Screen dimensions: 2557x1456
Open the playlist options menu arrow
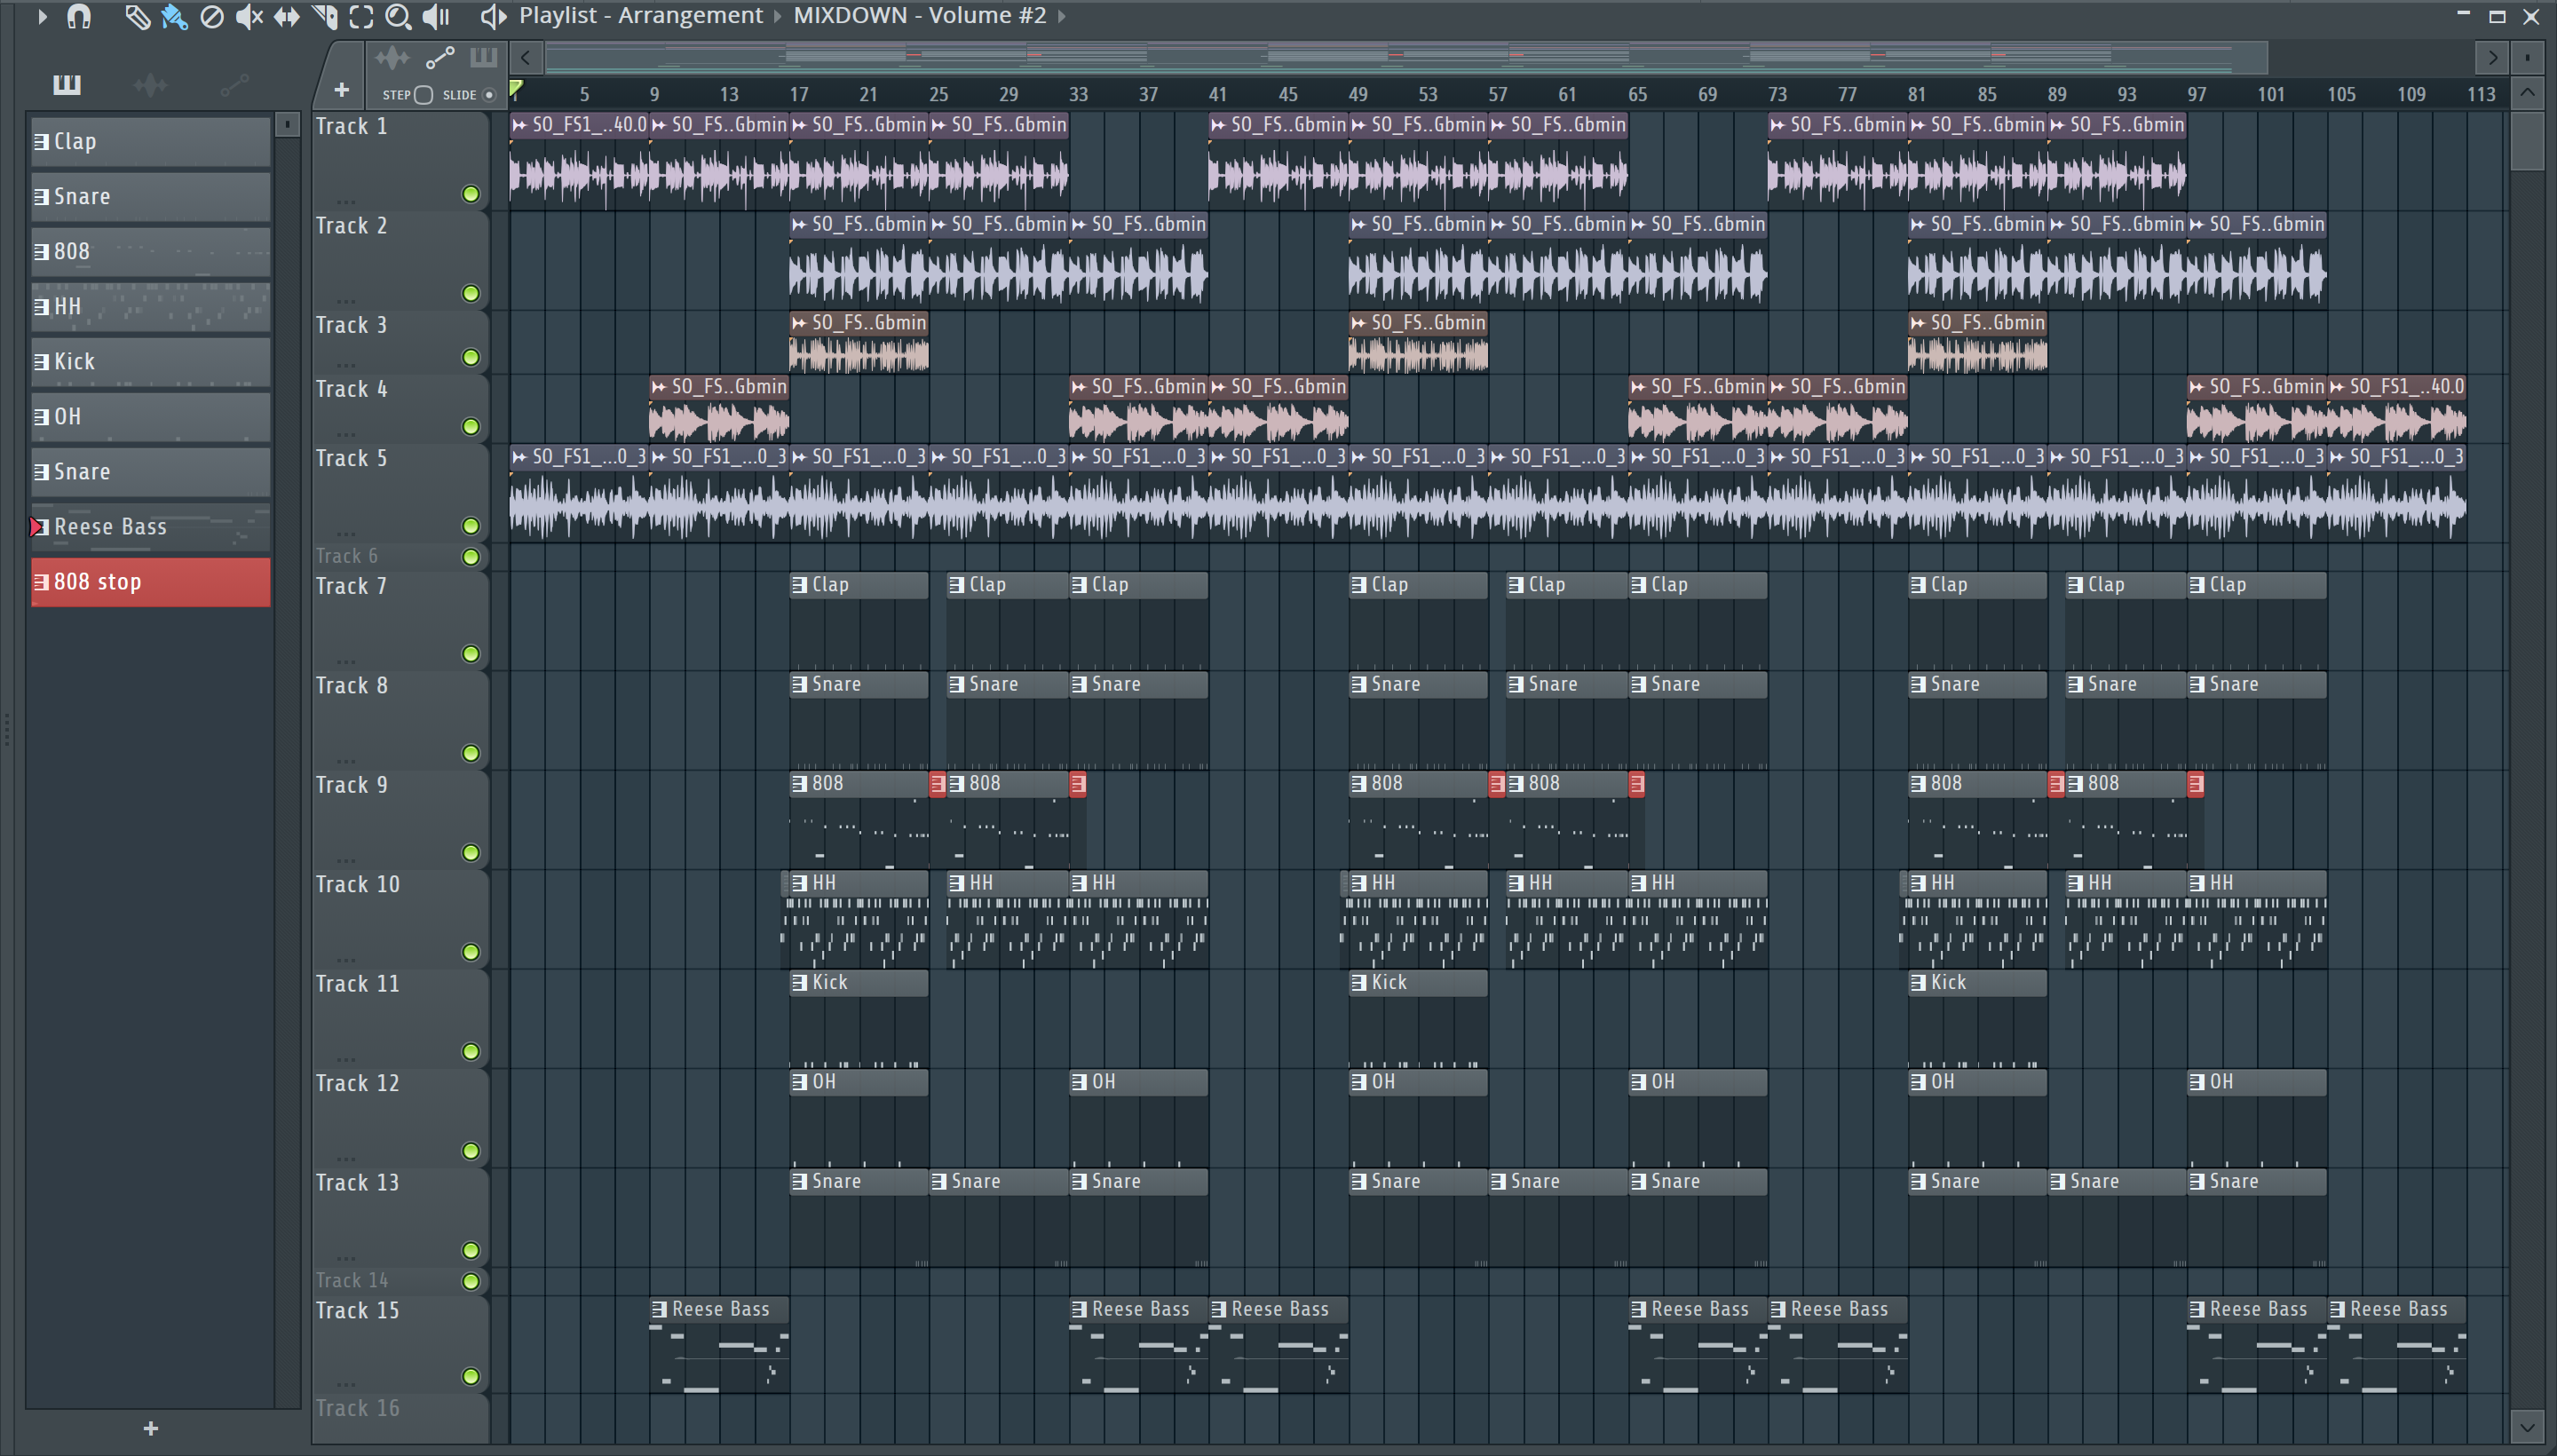[41, 16]
